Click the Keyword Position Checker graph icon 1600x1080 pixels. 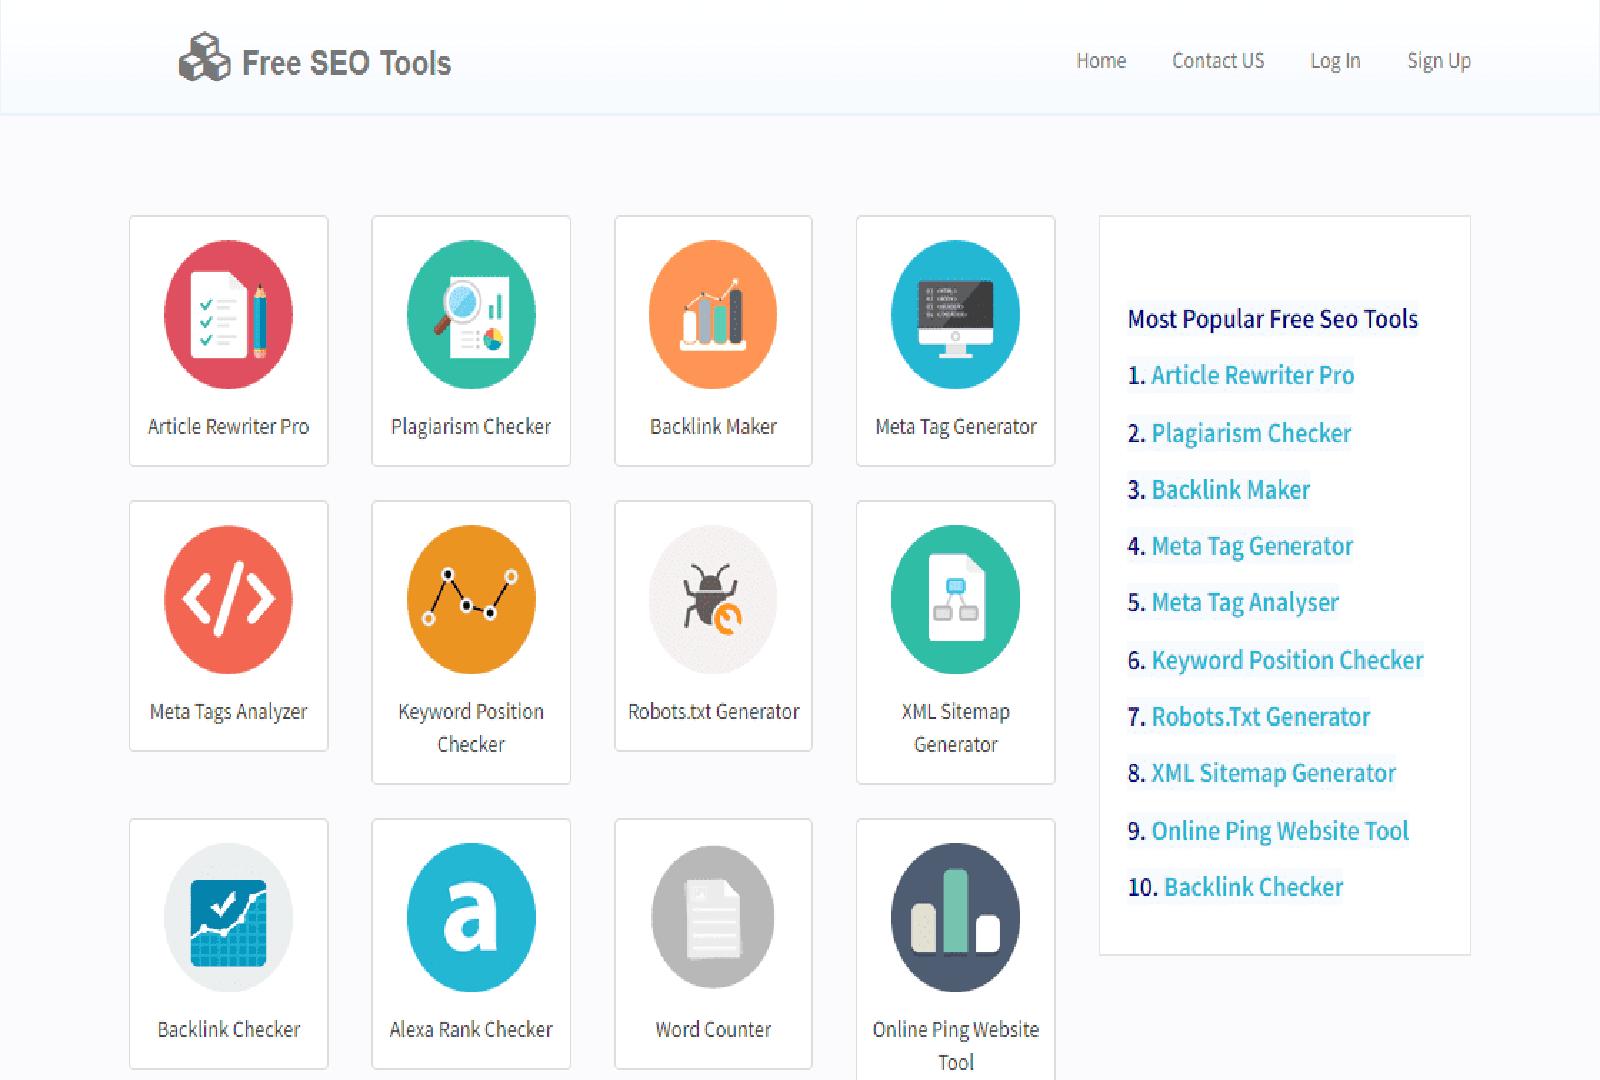470,600
